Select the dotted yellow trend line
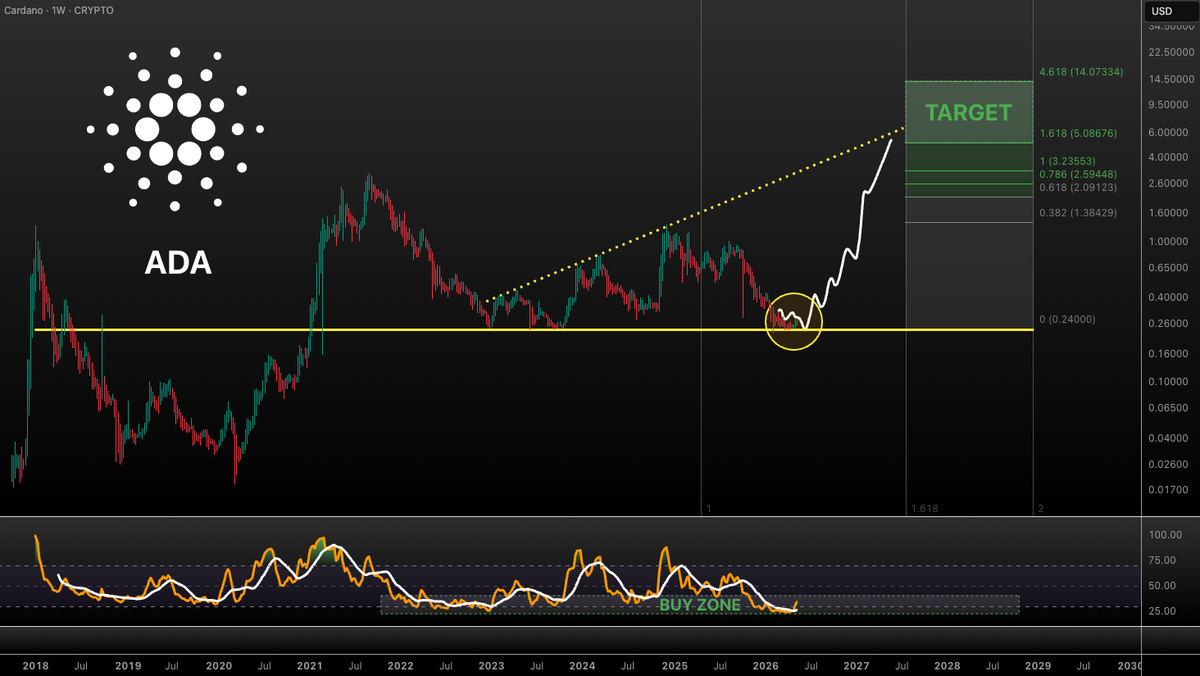The height and width of the screenshot is (676, 1200). click(x=695, y=215)
